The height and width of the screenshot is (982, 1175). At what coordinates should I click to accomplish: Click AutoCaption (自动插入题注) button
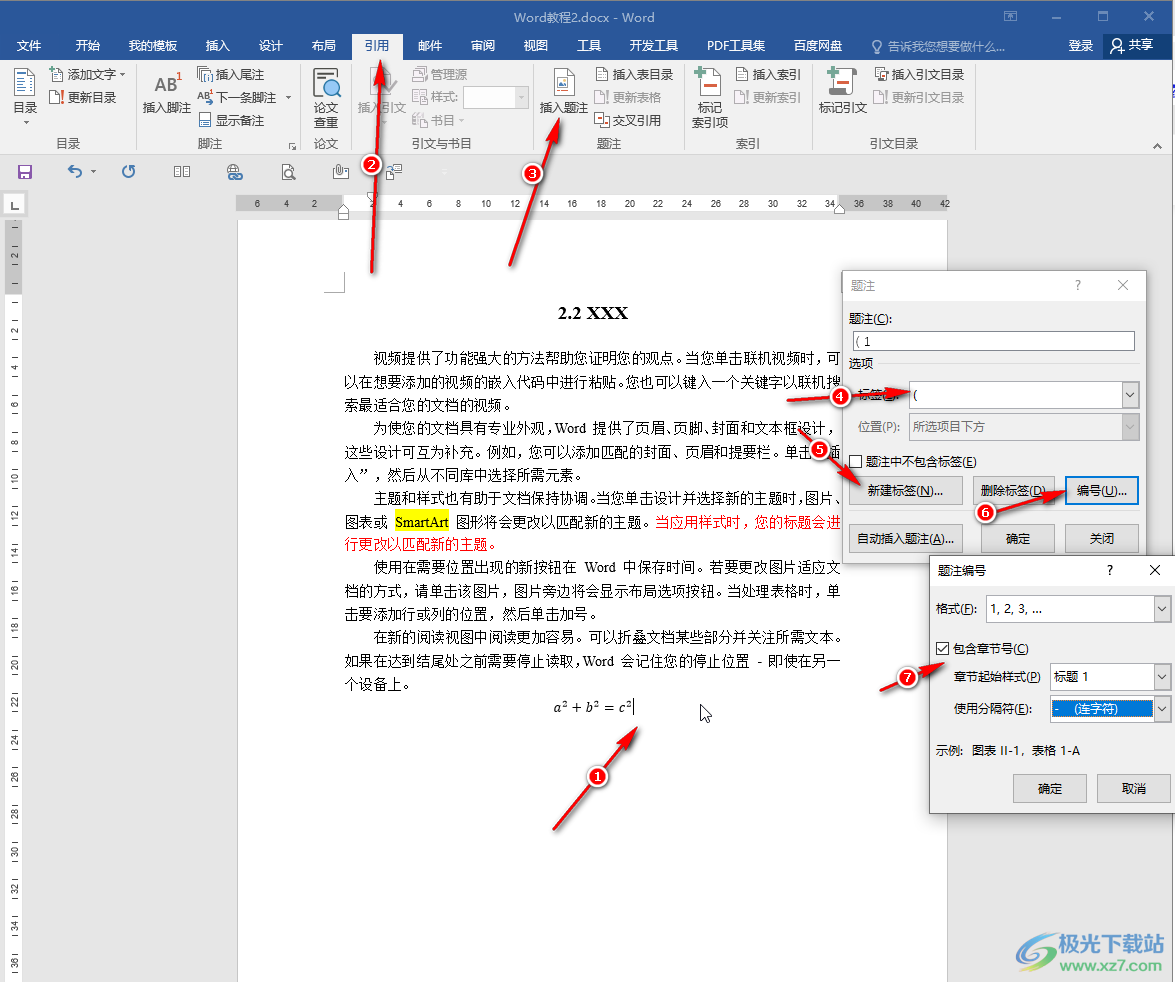click(x=905, y=538)
